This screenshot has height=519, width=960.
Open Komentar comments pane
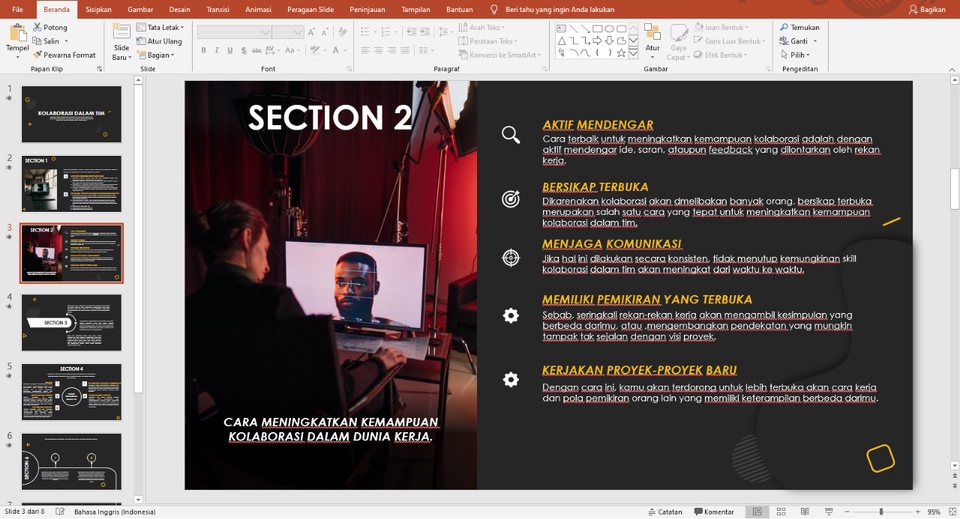pos(714,512)
